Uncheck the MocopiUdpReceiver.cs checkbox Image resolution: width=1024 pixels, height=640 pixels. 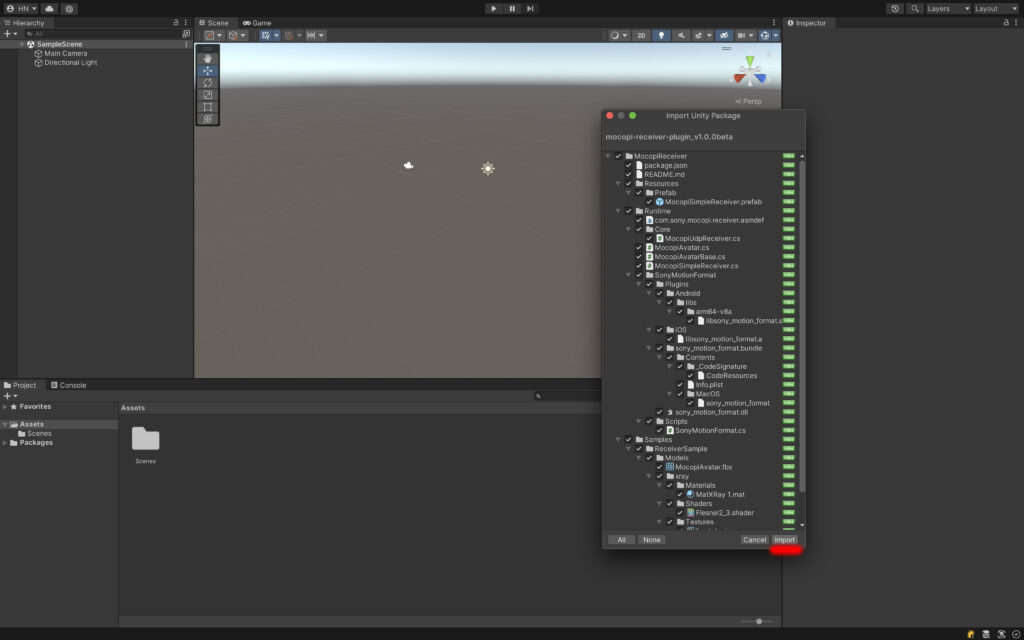649,238
